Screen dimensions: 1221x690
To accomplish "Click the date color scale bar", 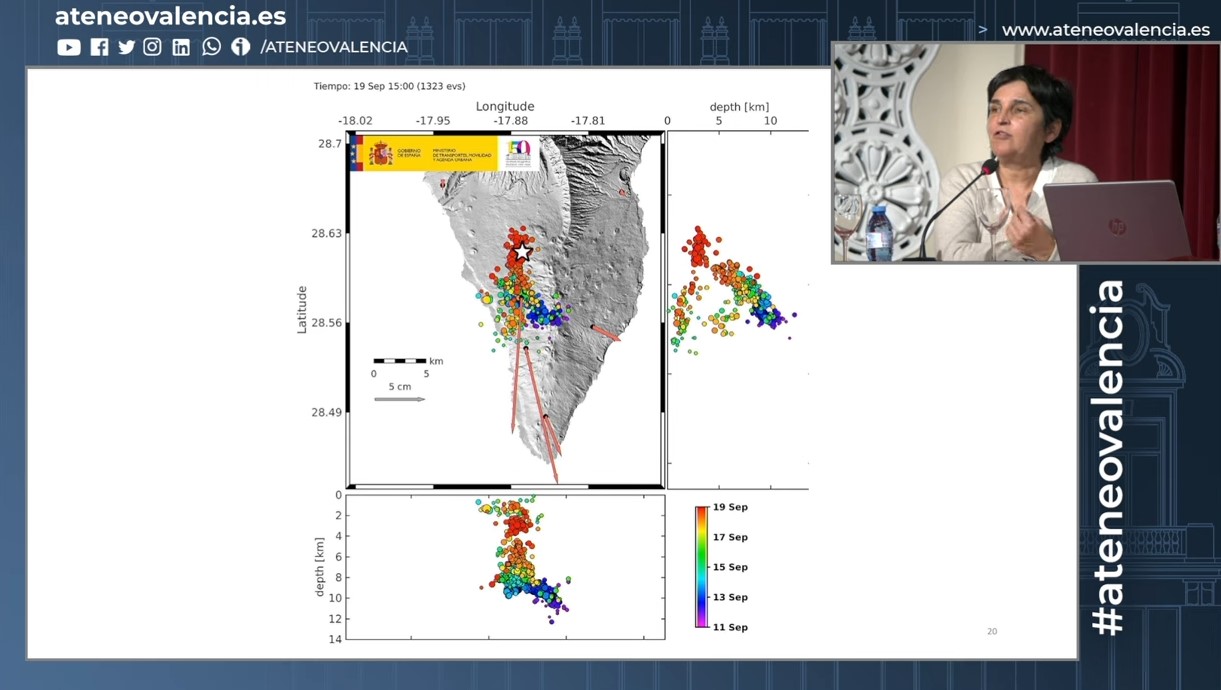I will click(x=702, y=567).
